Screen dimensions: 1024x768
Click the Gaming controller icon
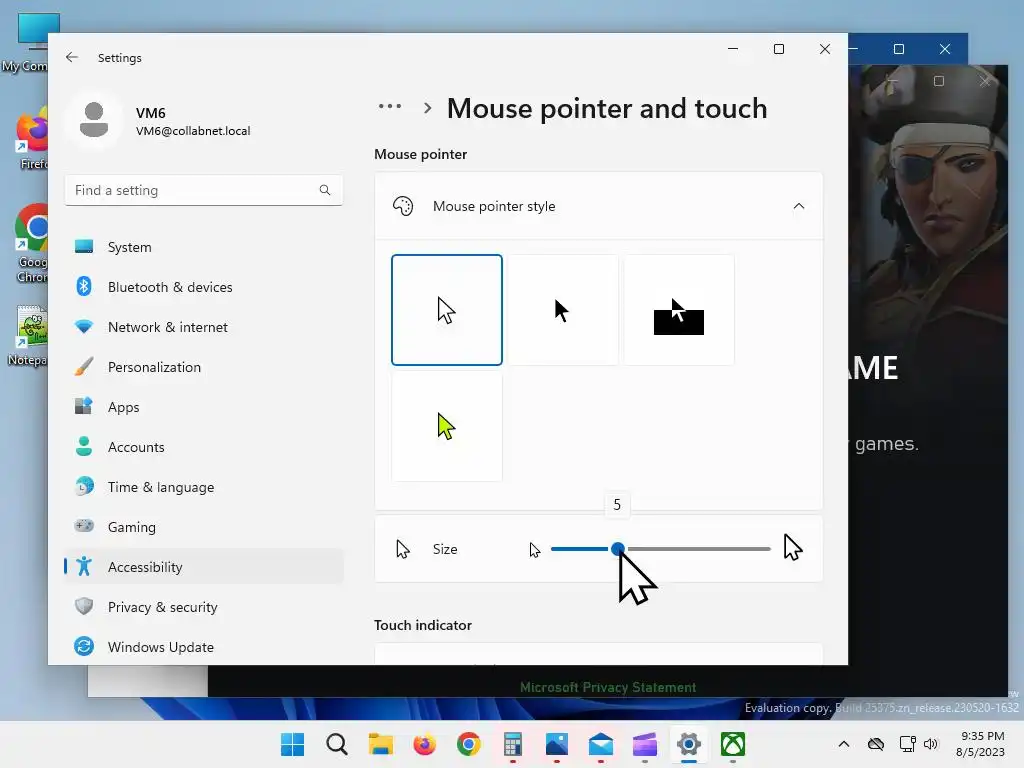click(84, 526)
